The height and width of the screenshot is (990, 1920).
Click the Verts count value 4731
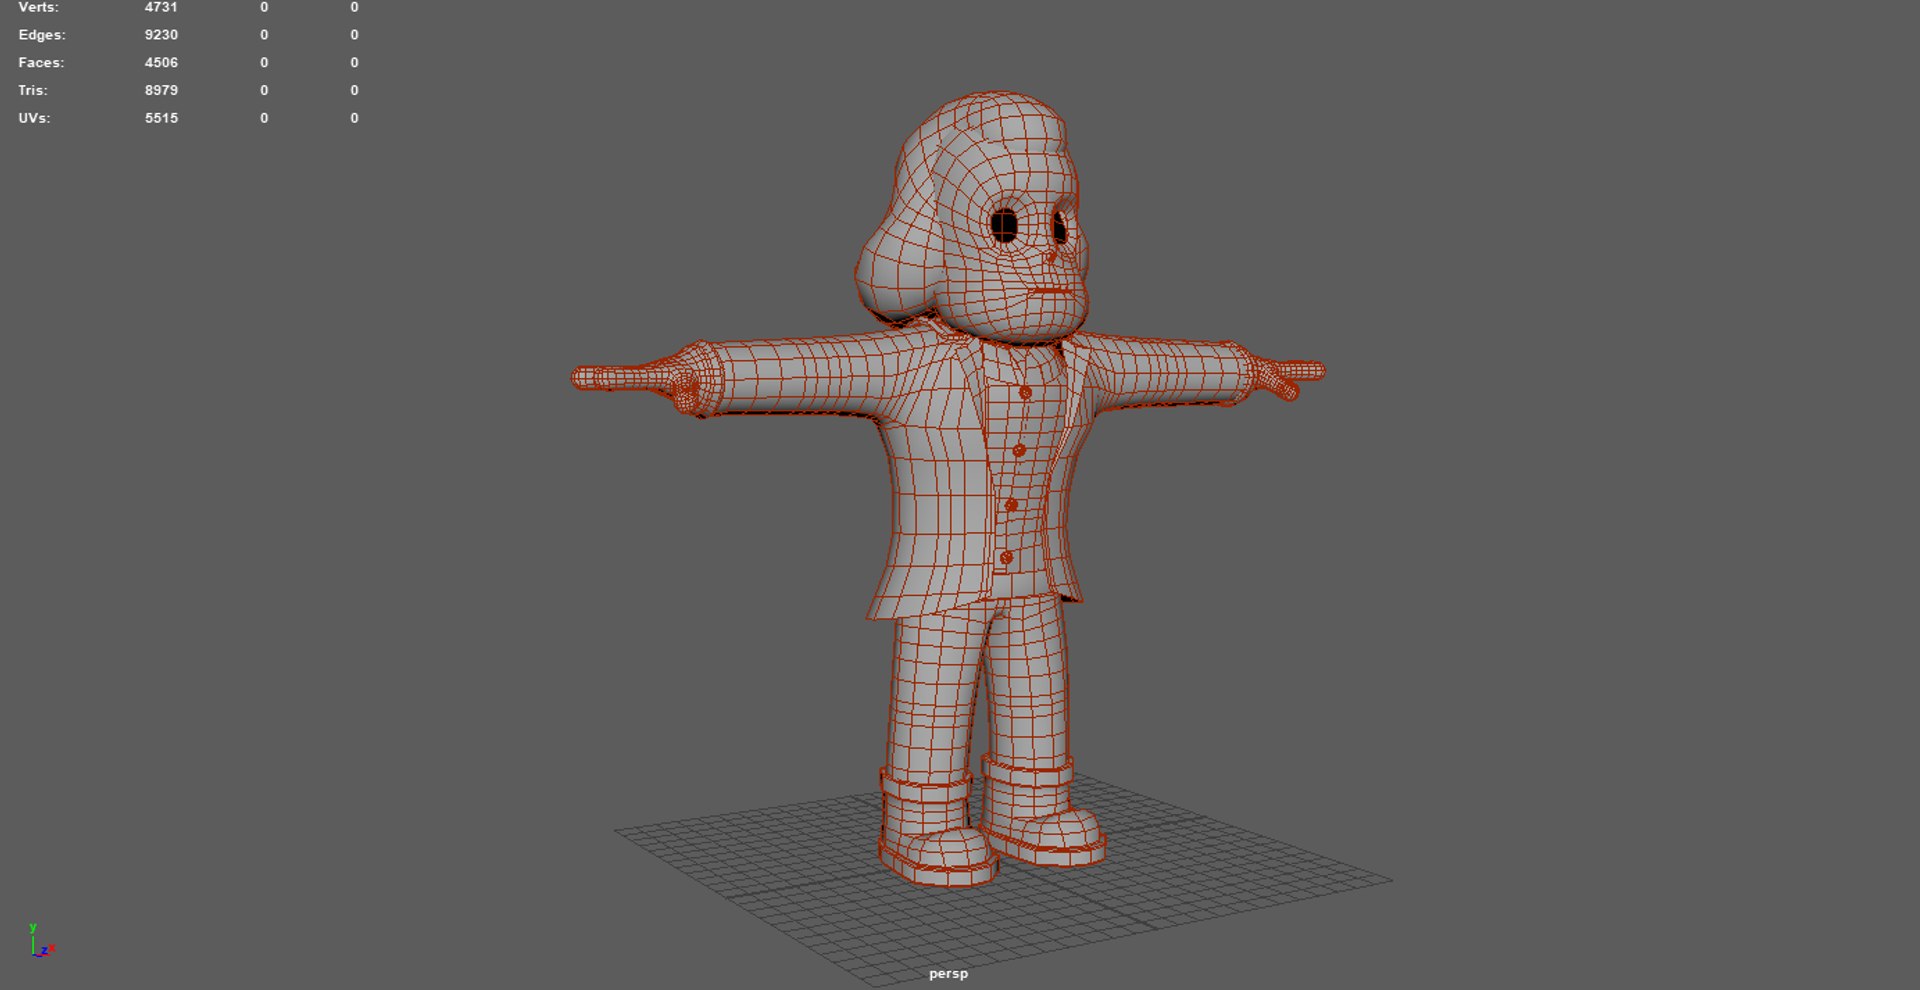click(161, 7)
